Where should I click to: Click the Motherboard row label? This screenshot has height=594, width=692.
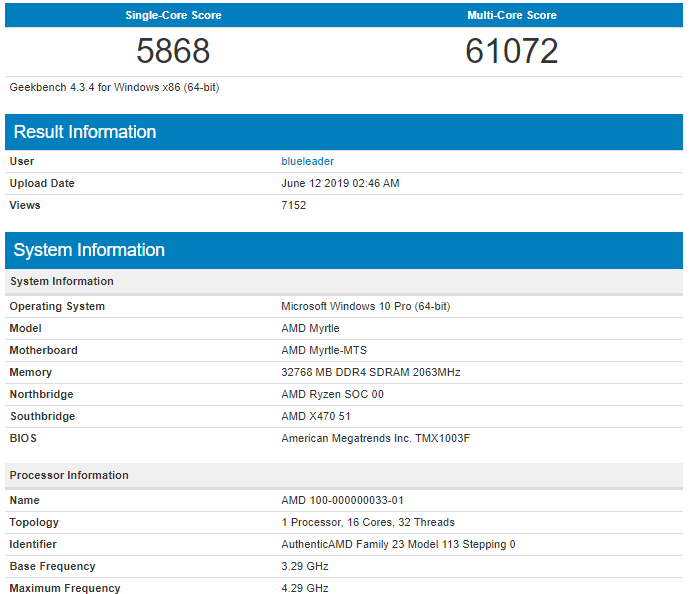point(44,350)
